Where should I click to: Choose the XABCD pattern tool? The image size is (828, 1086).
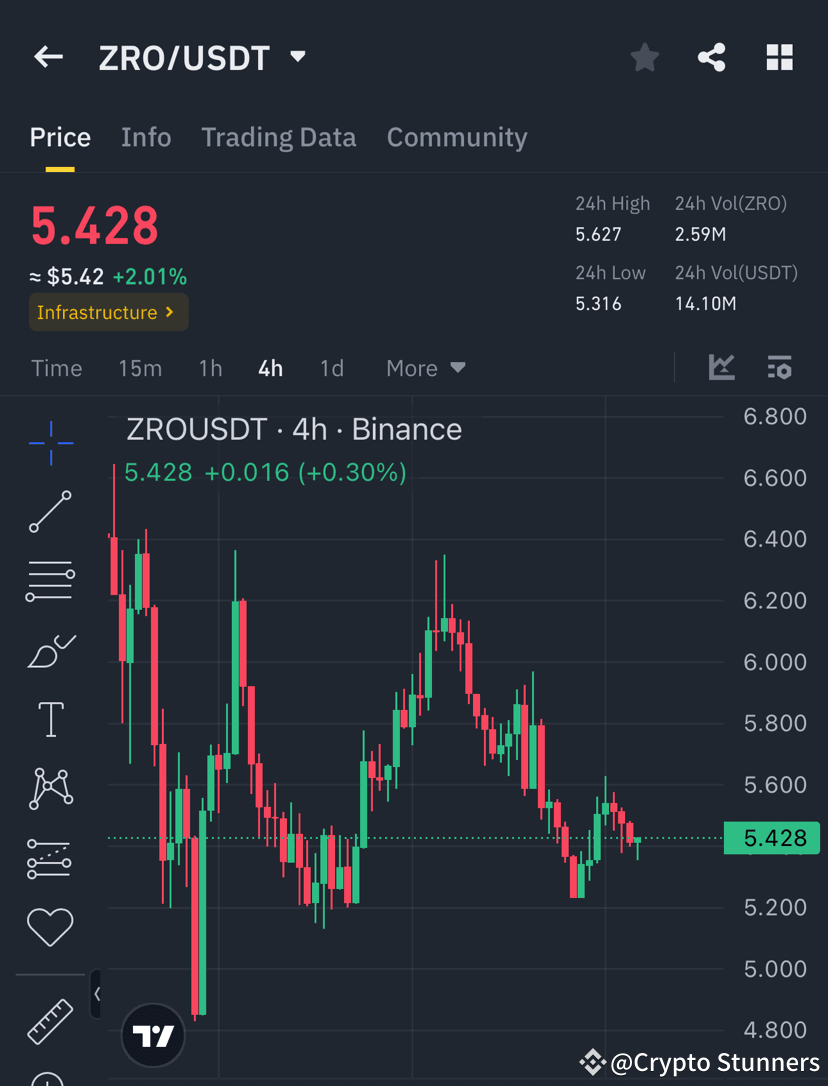coord(50,788)
